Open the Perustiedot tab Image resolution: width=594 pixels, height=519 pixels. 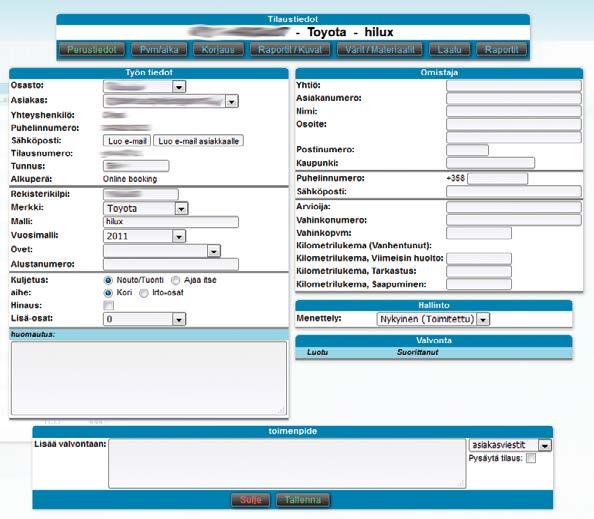(92, 49)
